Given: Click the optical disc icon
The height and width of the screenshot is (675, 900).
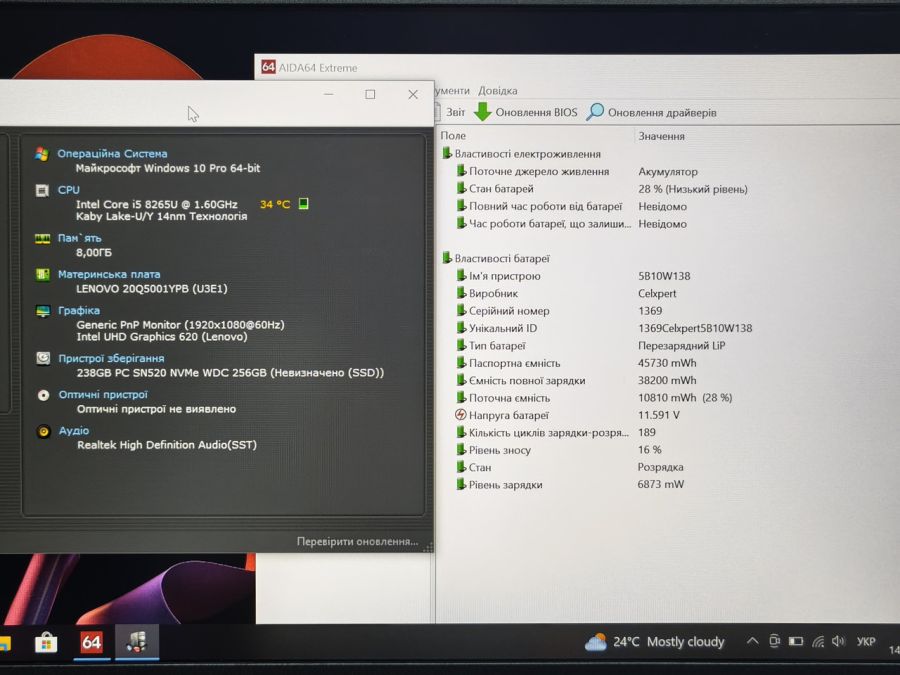Looking at the screenshot, I should coord(43,395).
